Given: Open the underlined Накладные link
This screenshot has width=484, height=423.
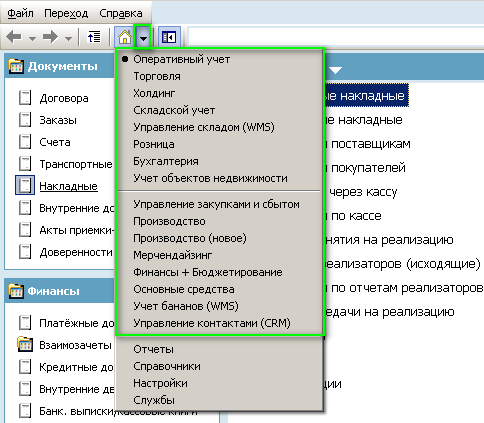Looking at the screenshot, I should (68, 186).
